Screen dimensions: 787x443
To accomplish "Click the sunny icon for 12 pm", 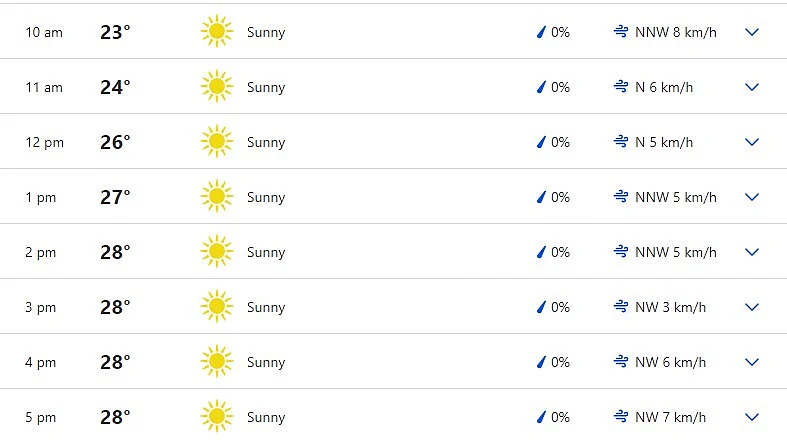I will [x=216, y=142].
